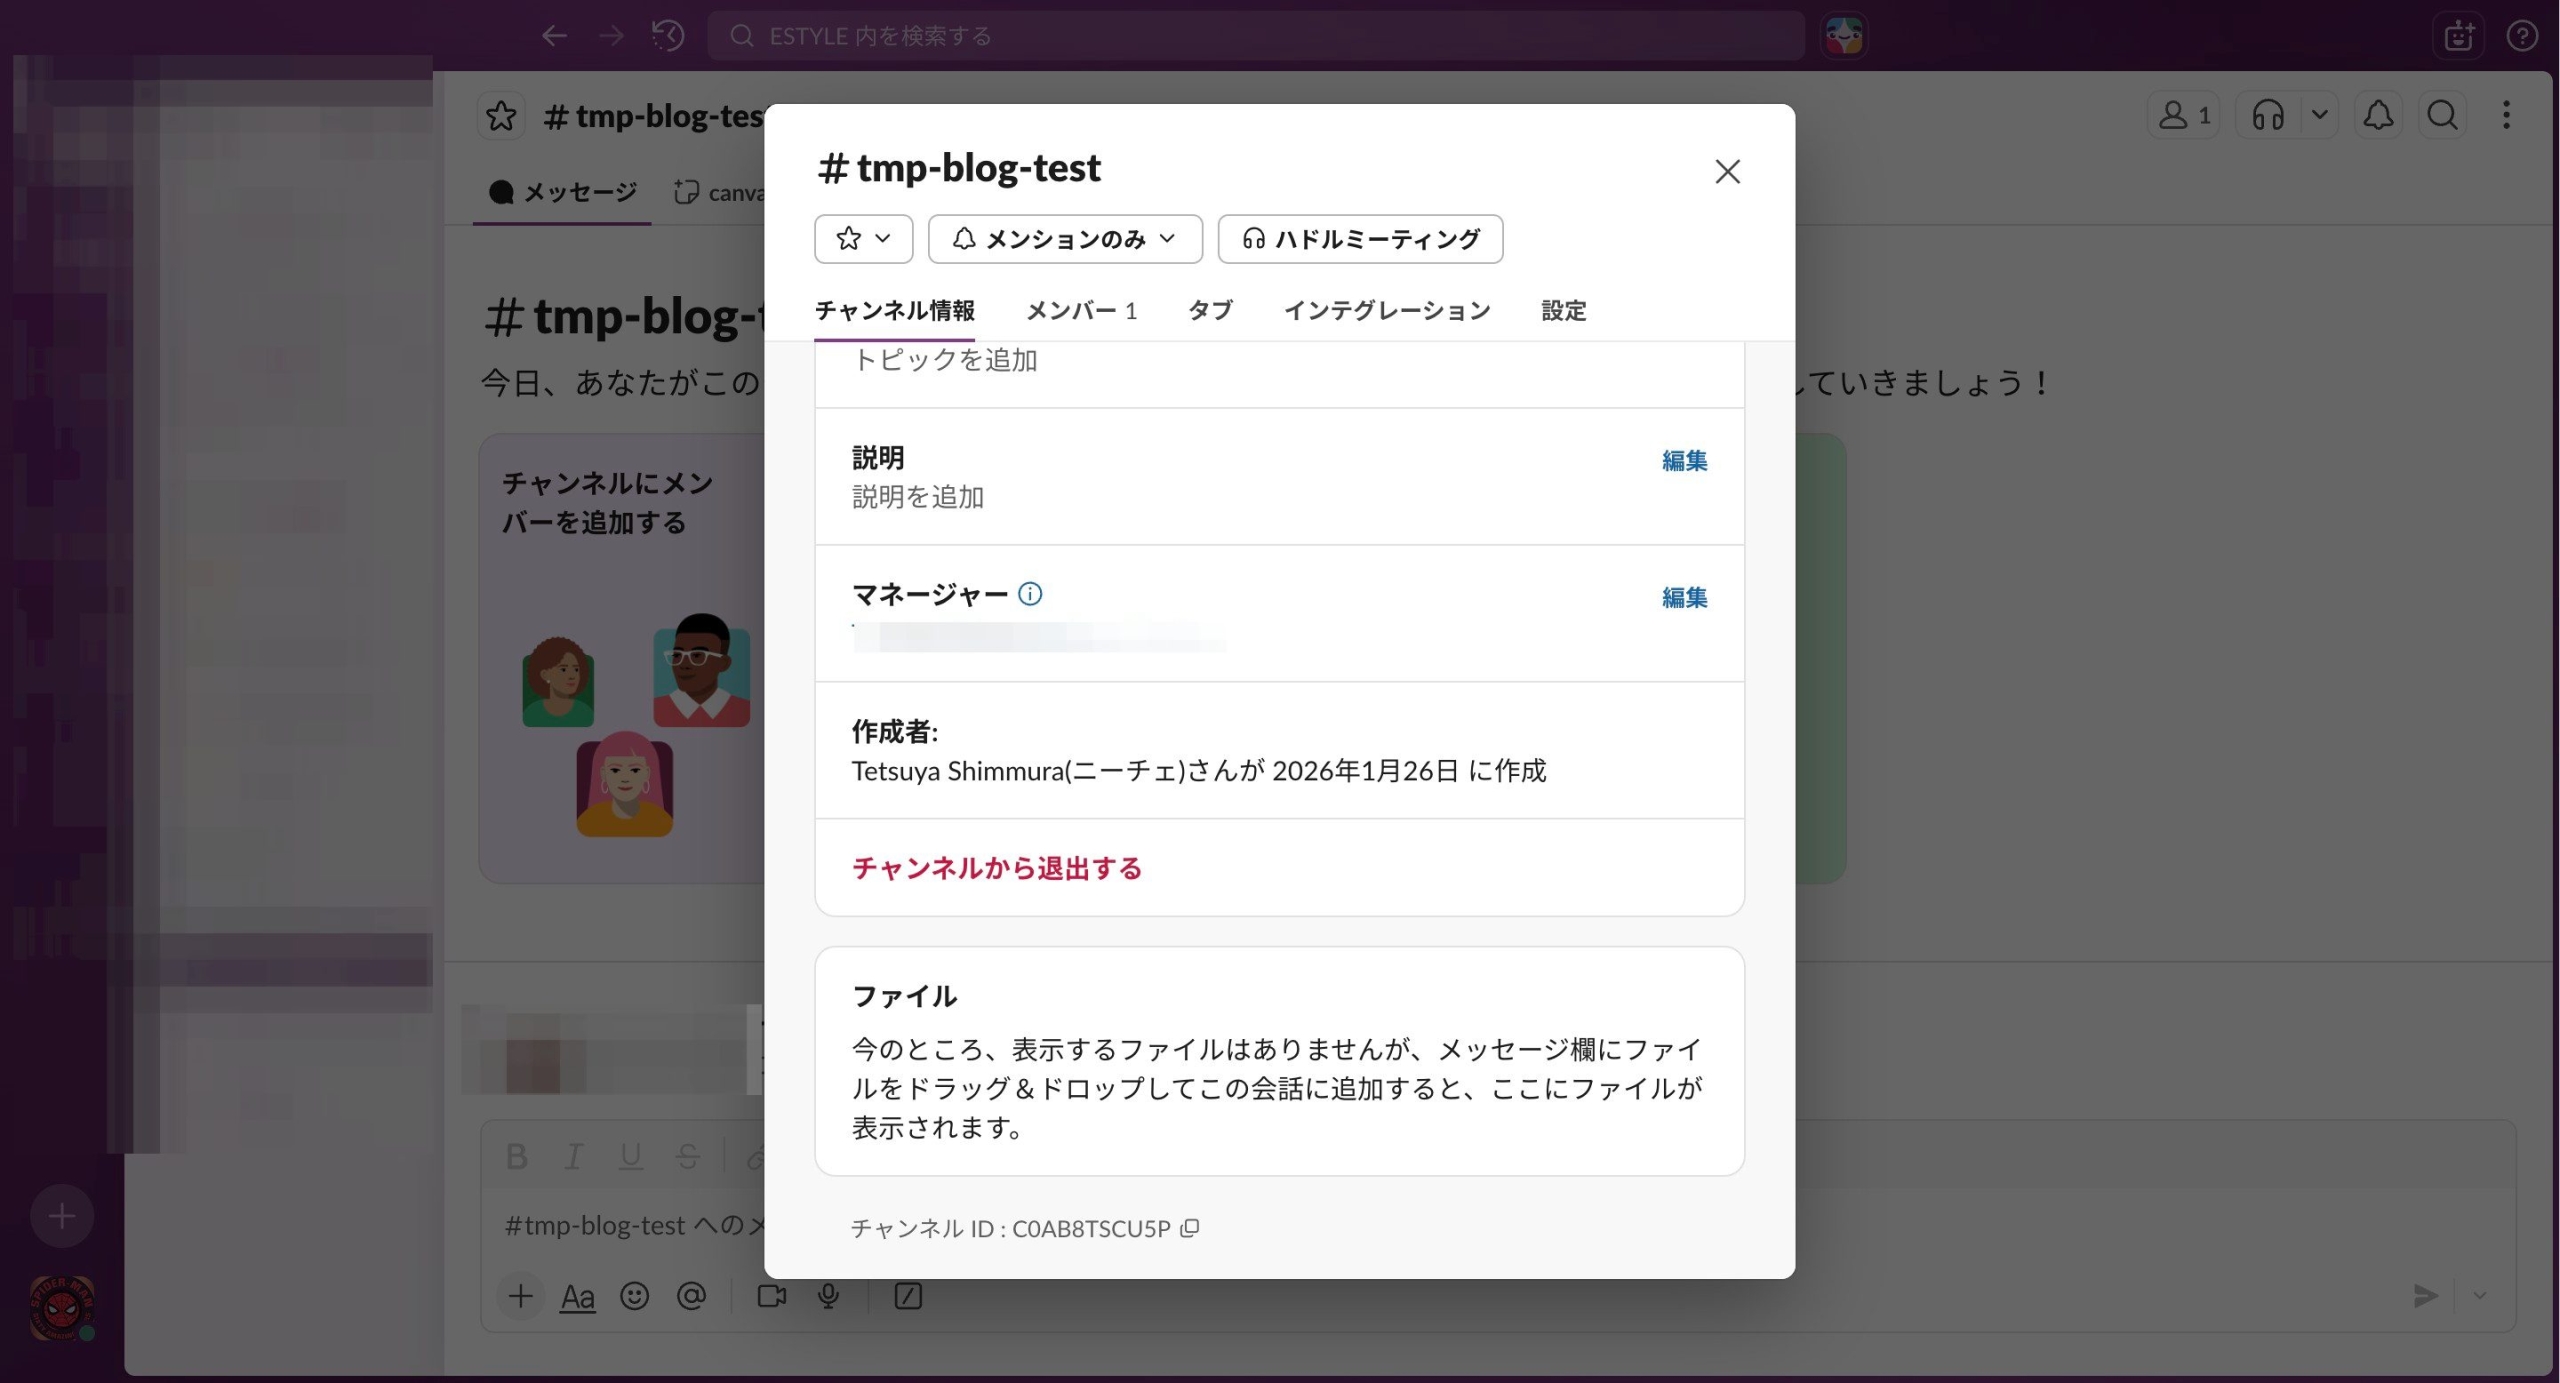Click the ESTYLE search field

[1255, 36]
